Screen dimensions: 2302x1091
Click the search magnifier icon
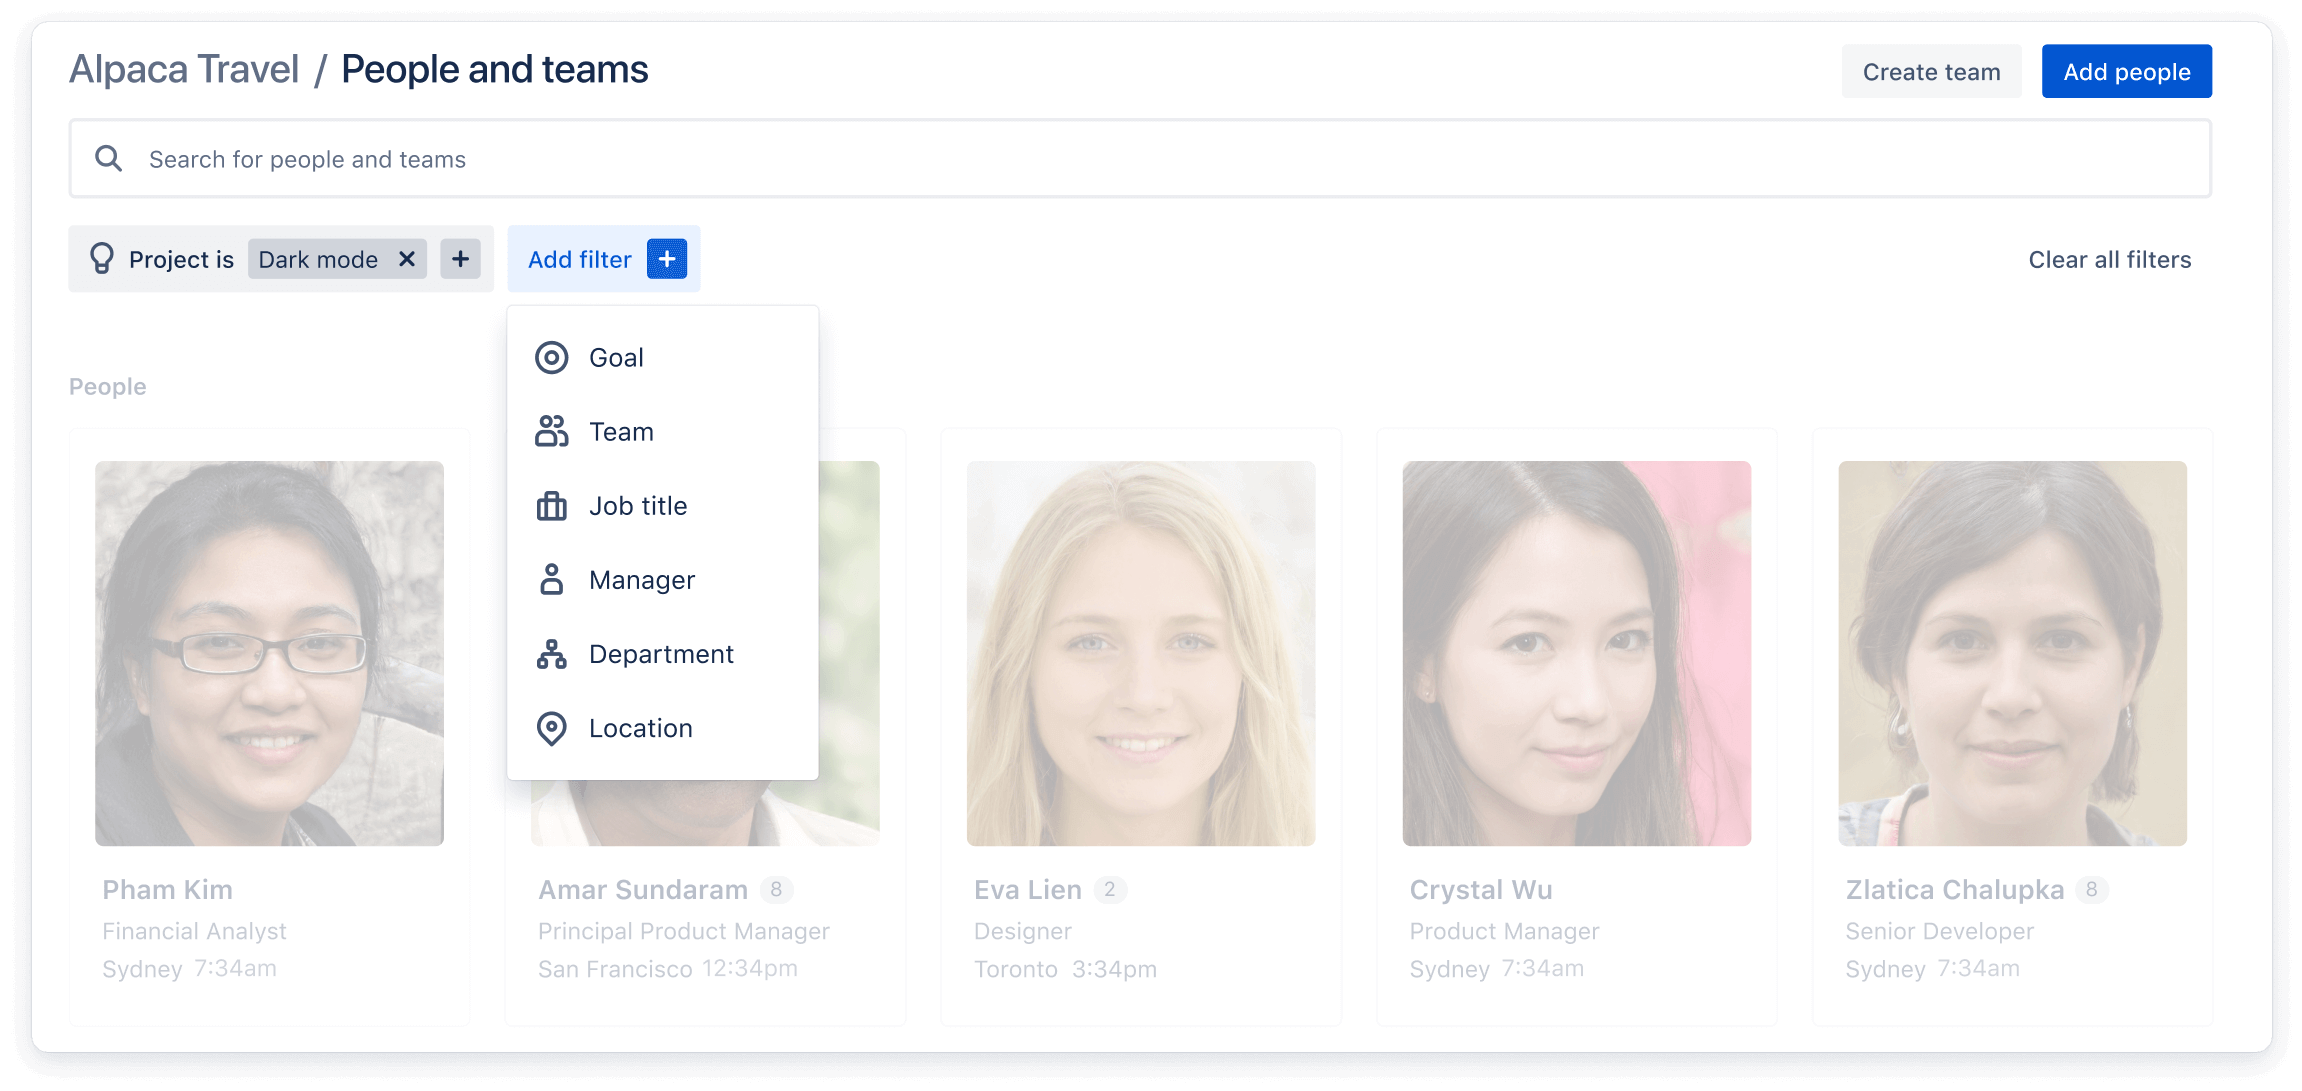[110, 160]
